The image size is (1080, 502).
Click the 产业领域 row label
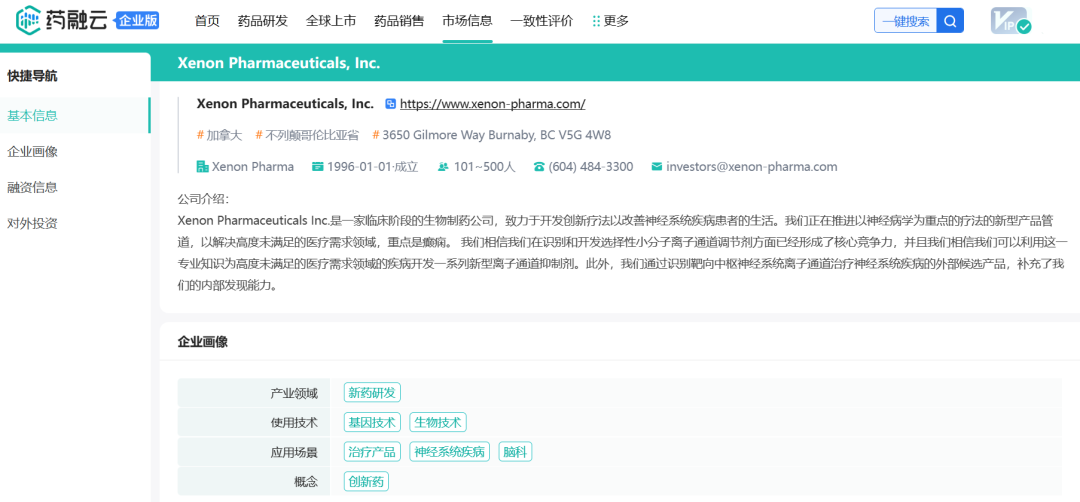(294, 393)
